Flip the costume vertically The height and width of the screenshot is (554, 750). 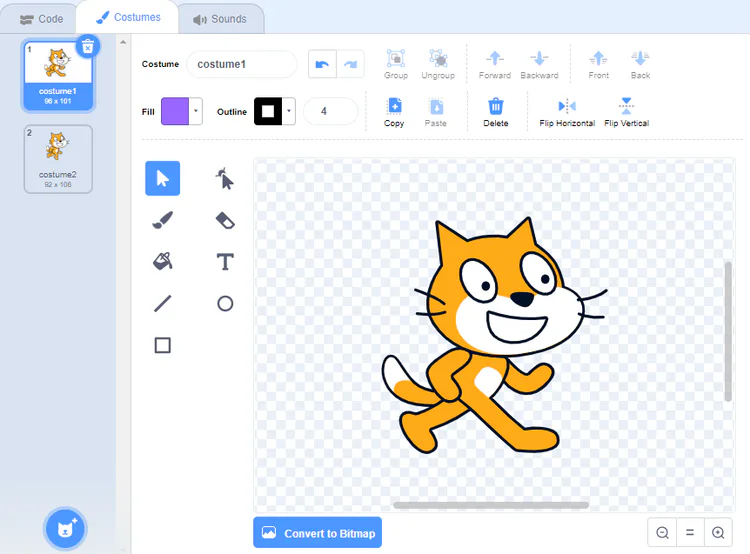pos(626,112)
